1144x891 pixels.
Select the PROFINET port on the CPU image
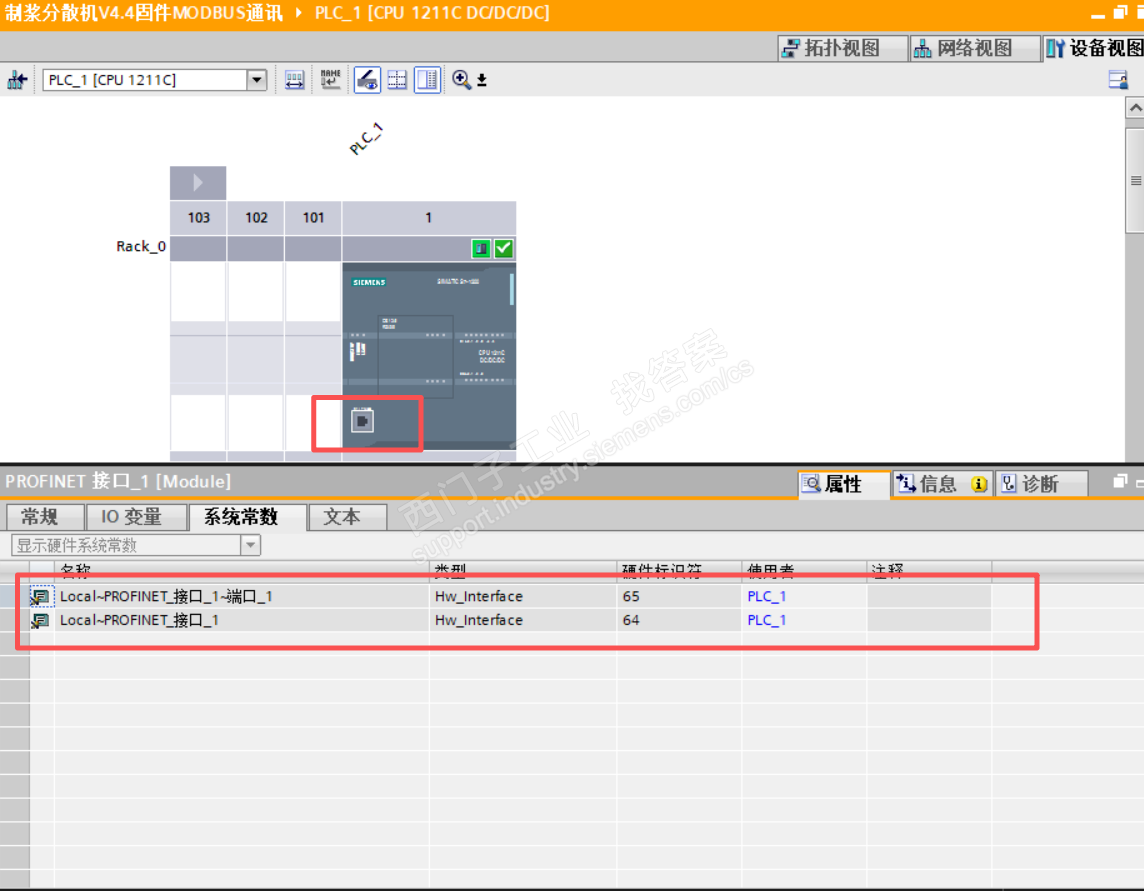pos(363,421)
